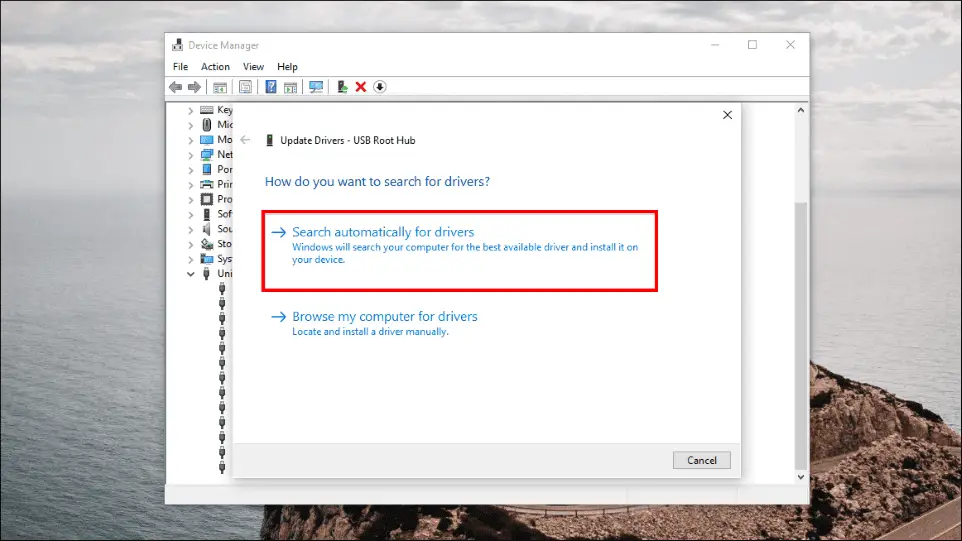Expand the Sound devices tree node

191,229
